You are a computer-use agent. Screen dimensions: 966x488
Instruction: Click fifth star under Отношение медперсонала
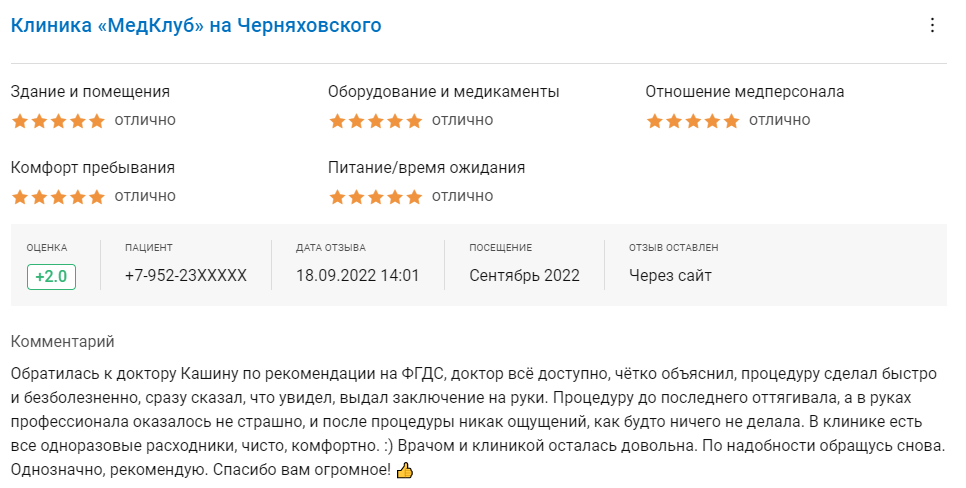click(731, 121)
